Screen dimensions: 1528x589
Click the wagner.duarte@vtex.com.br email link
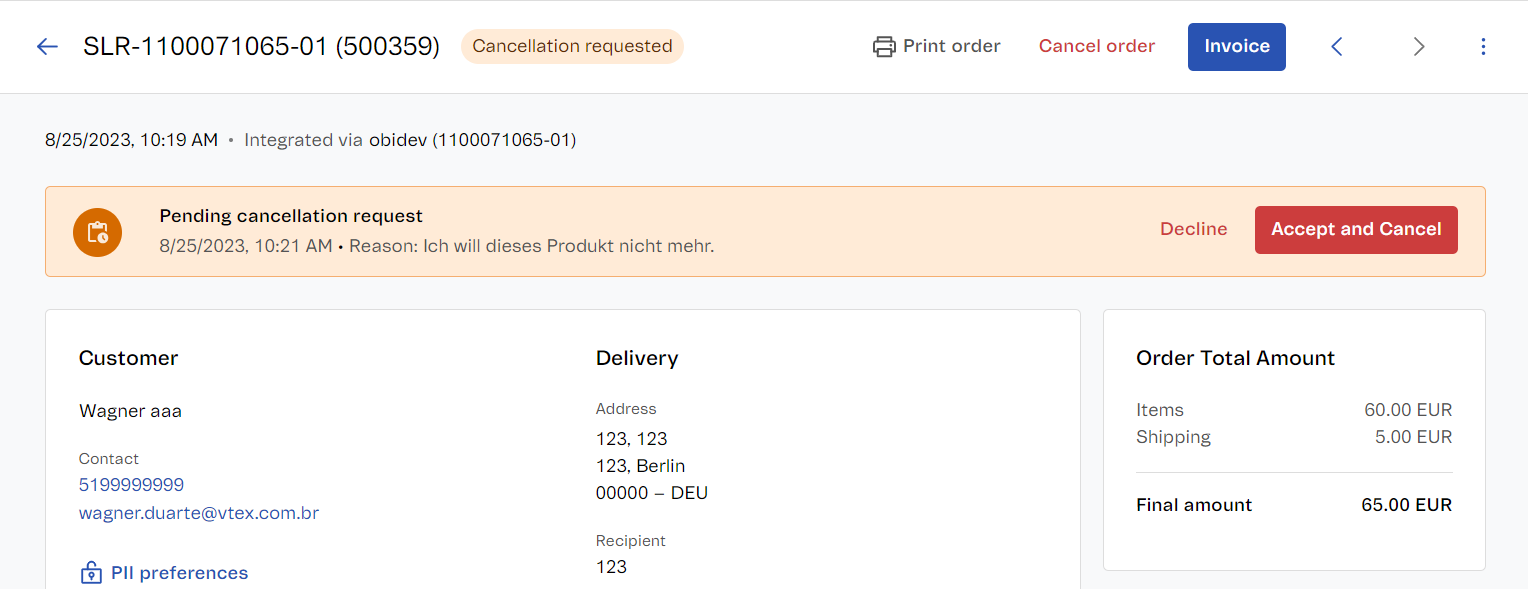coord(199,513)
